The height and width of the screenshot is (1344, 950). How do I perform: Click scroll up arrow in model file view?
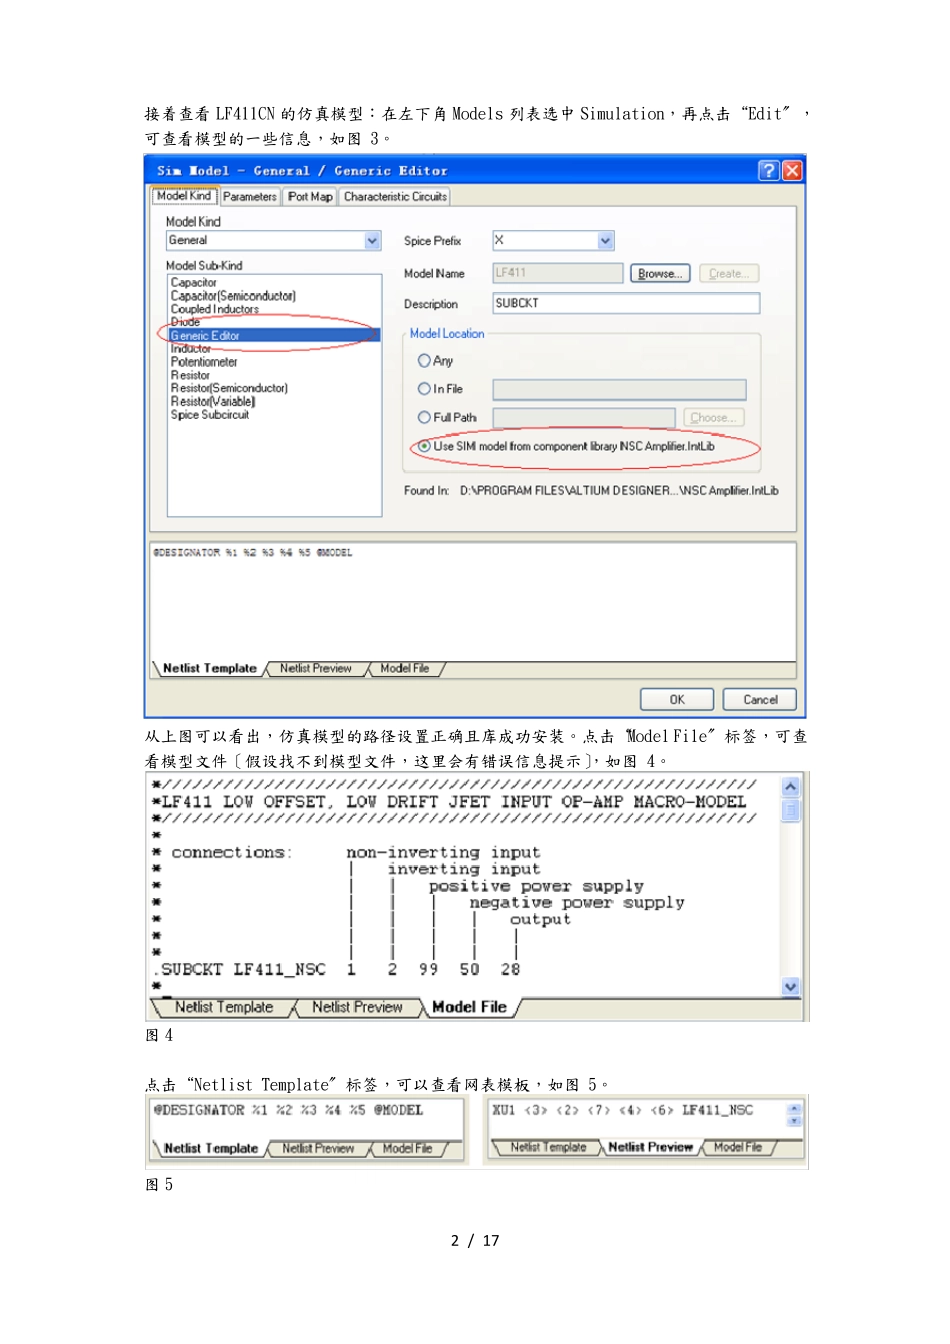pos(791,787)
